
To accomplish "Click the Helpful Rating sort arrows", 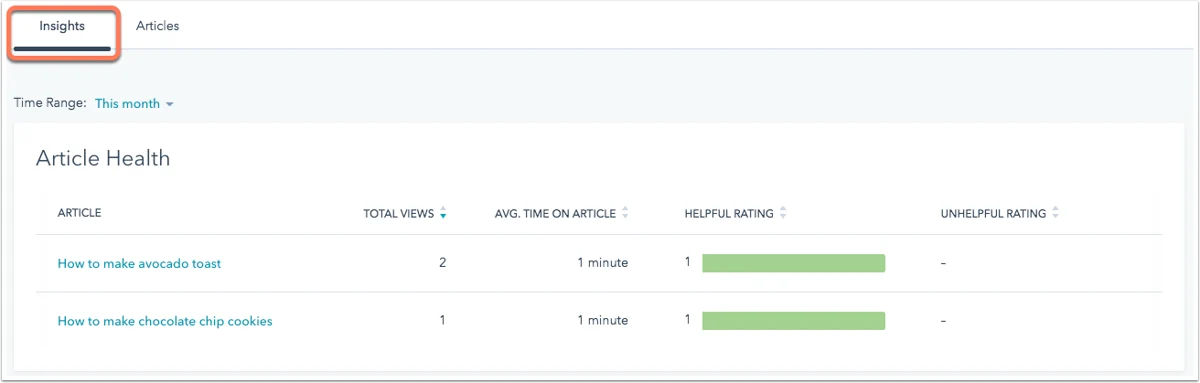I will click(783, 213).
